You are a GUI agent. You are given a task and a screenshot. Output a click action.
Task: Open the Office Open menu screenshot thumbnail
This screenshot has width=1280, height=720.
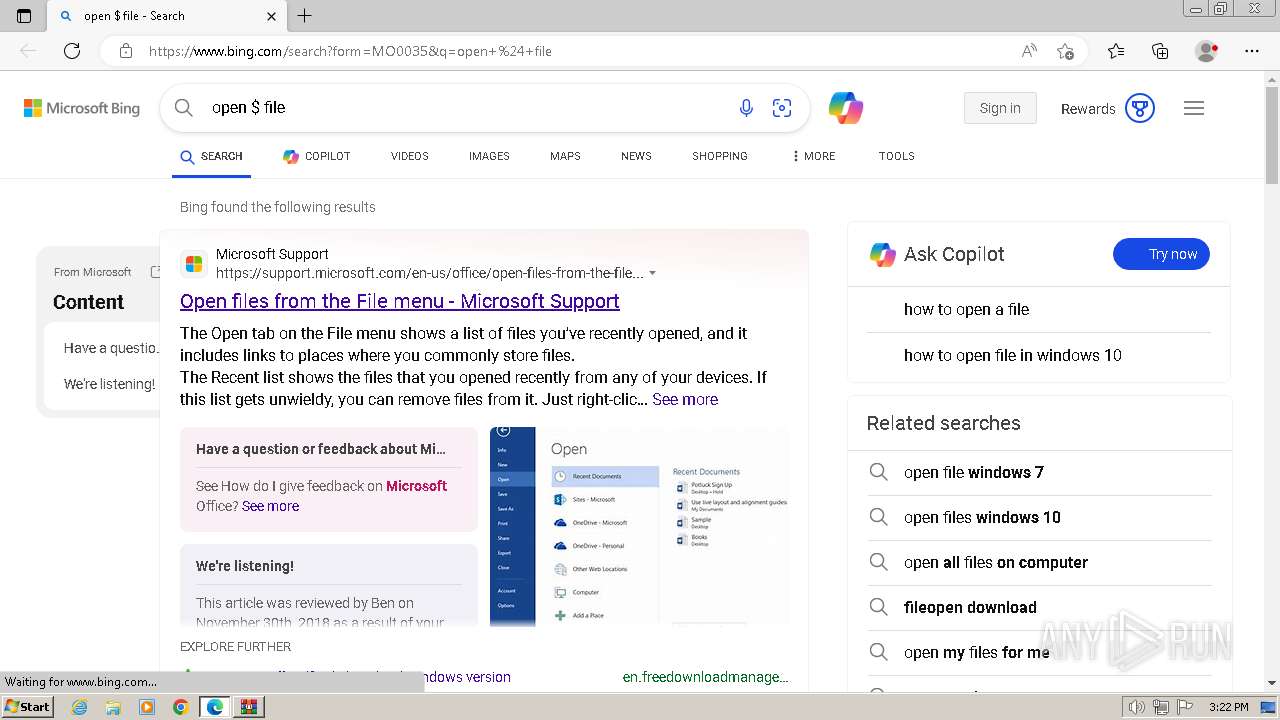(x=640, y=527)
